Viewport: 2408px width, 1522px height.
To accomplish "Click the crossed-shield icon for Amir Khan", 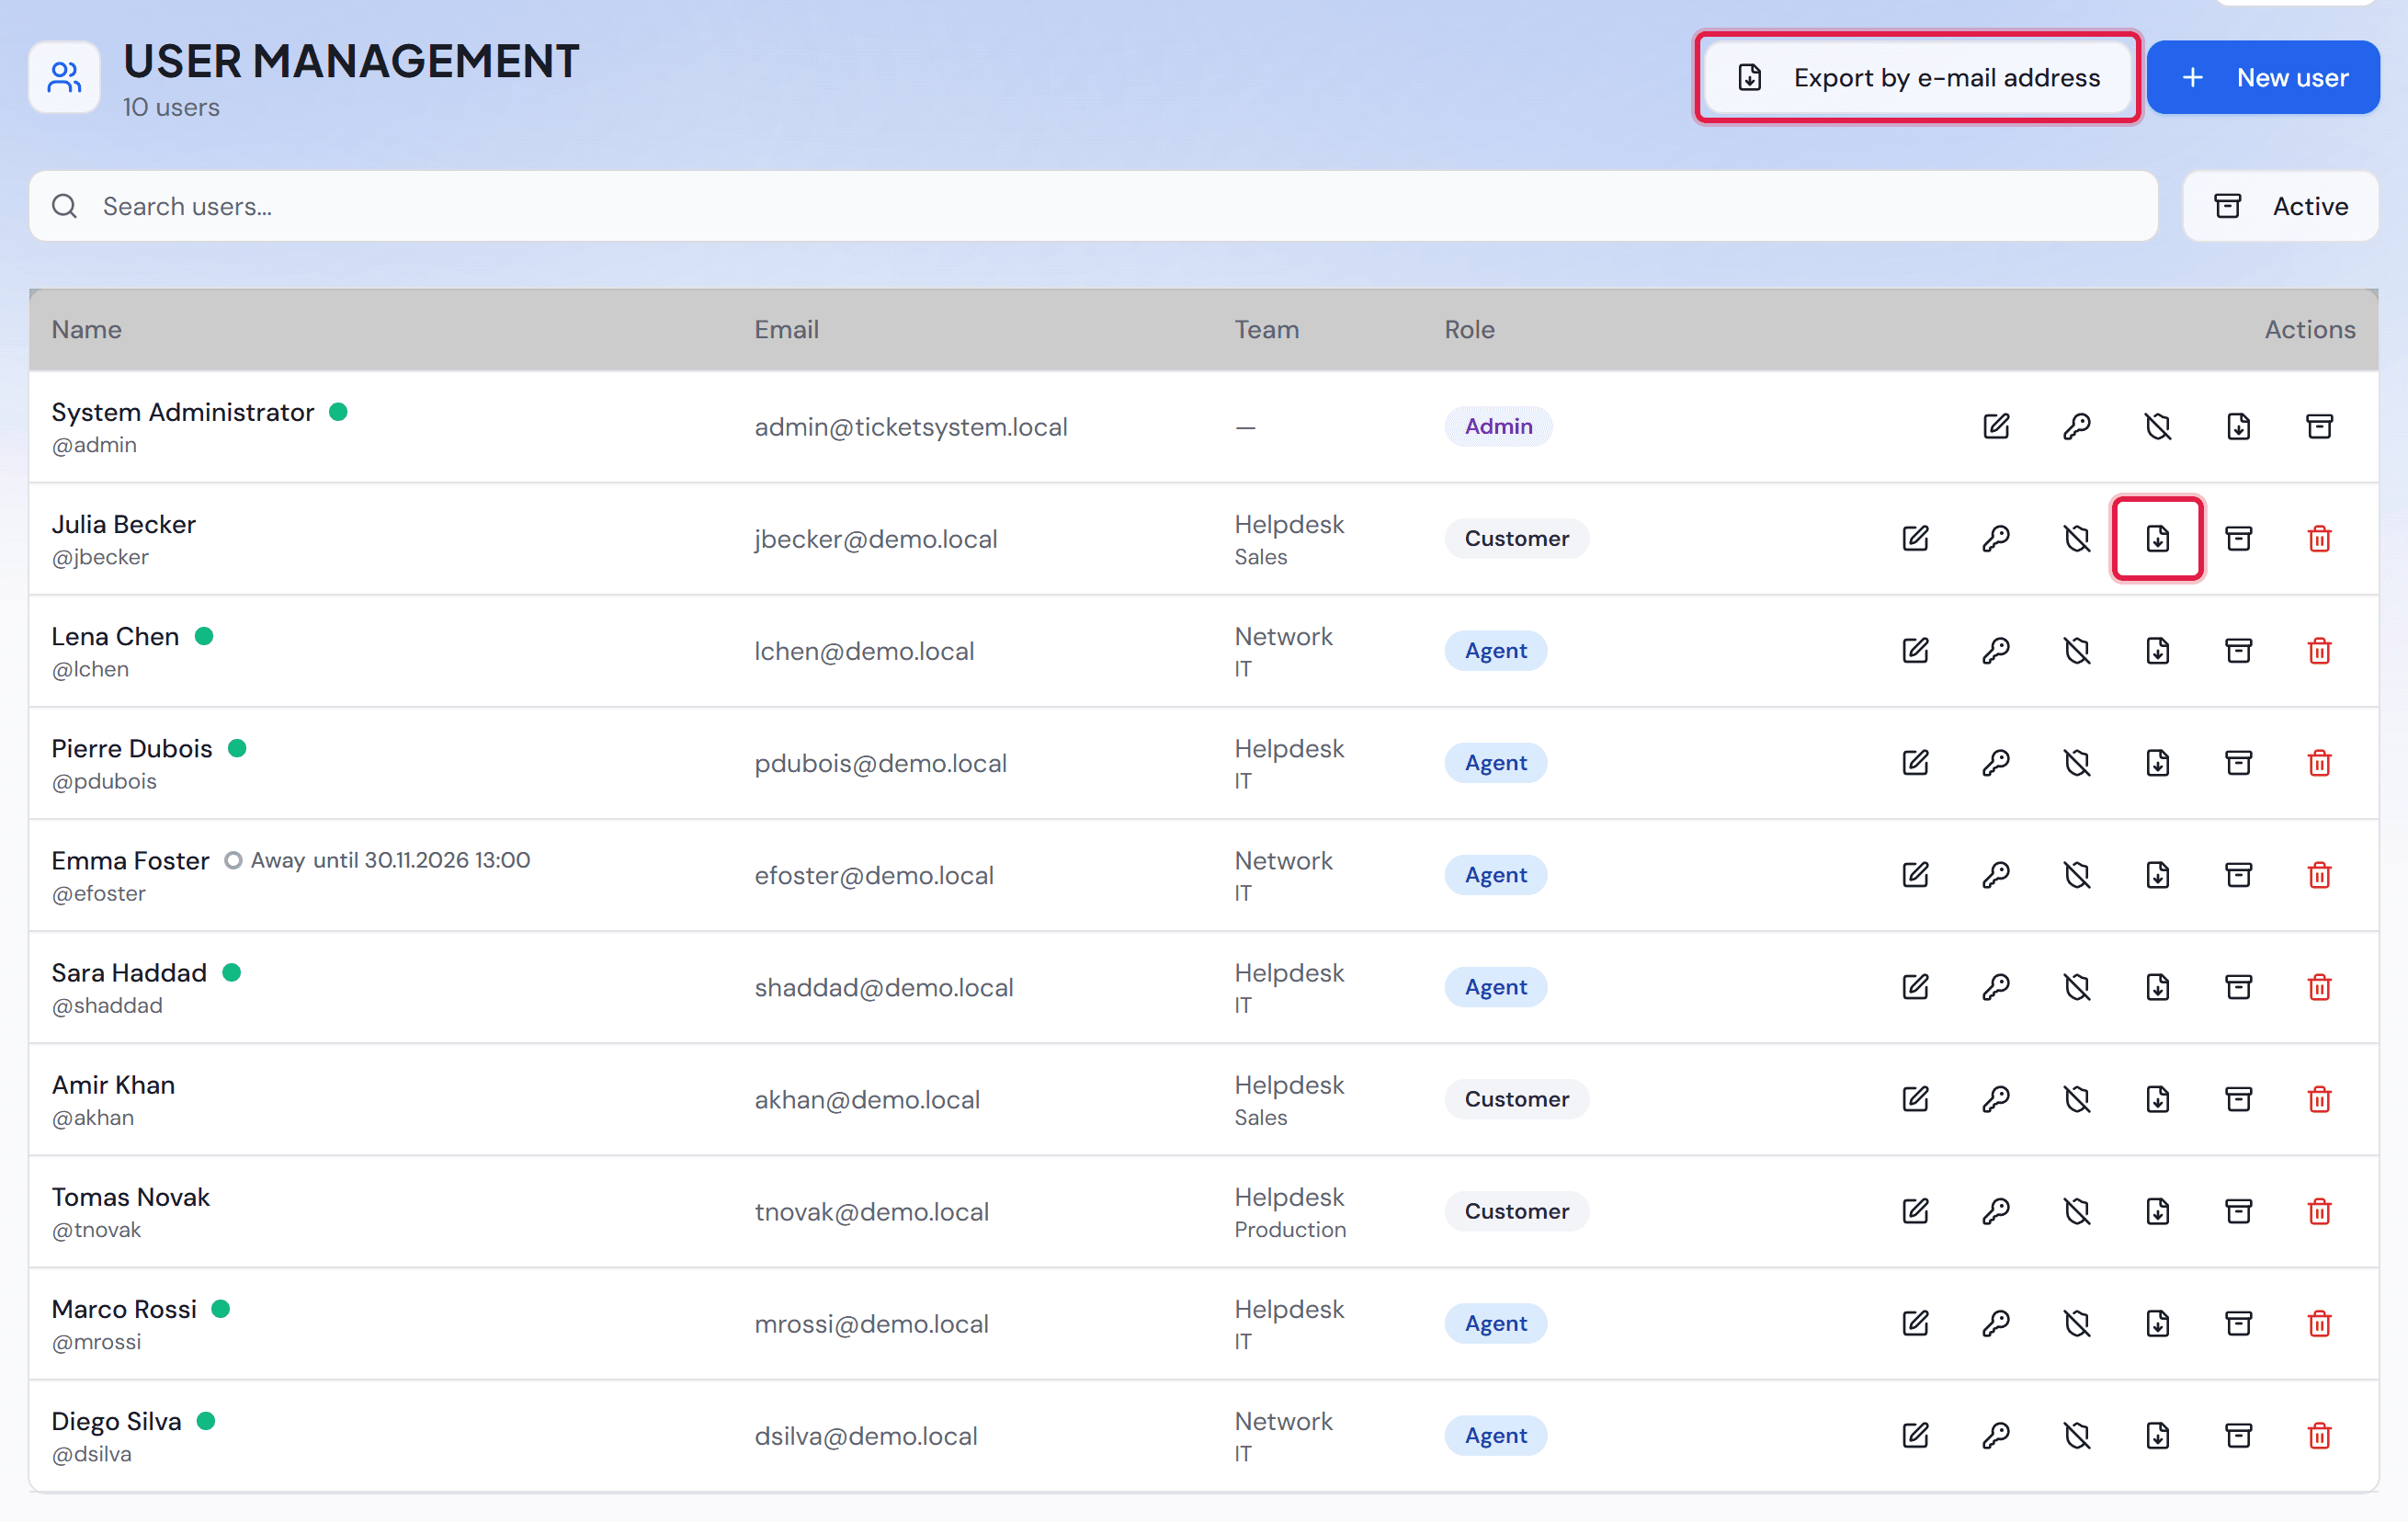I will click(x=2077, y=1099).
